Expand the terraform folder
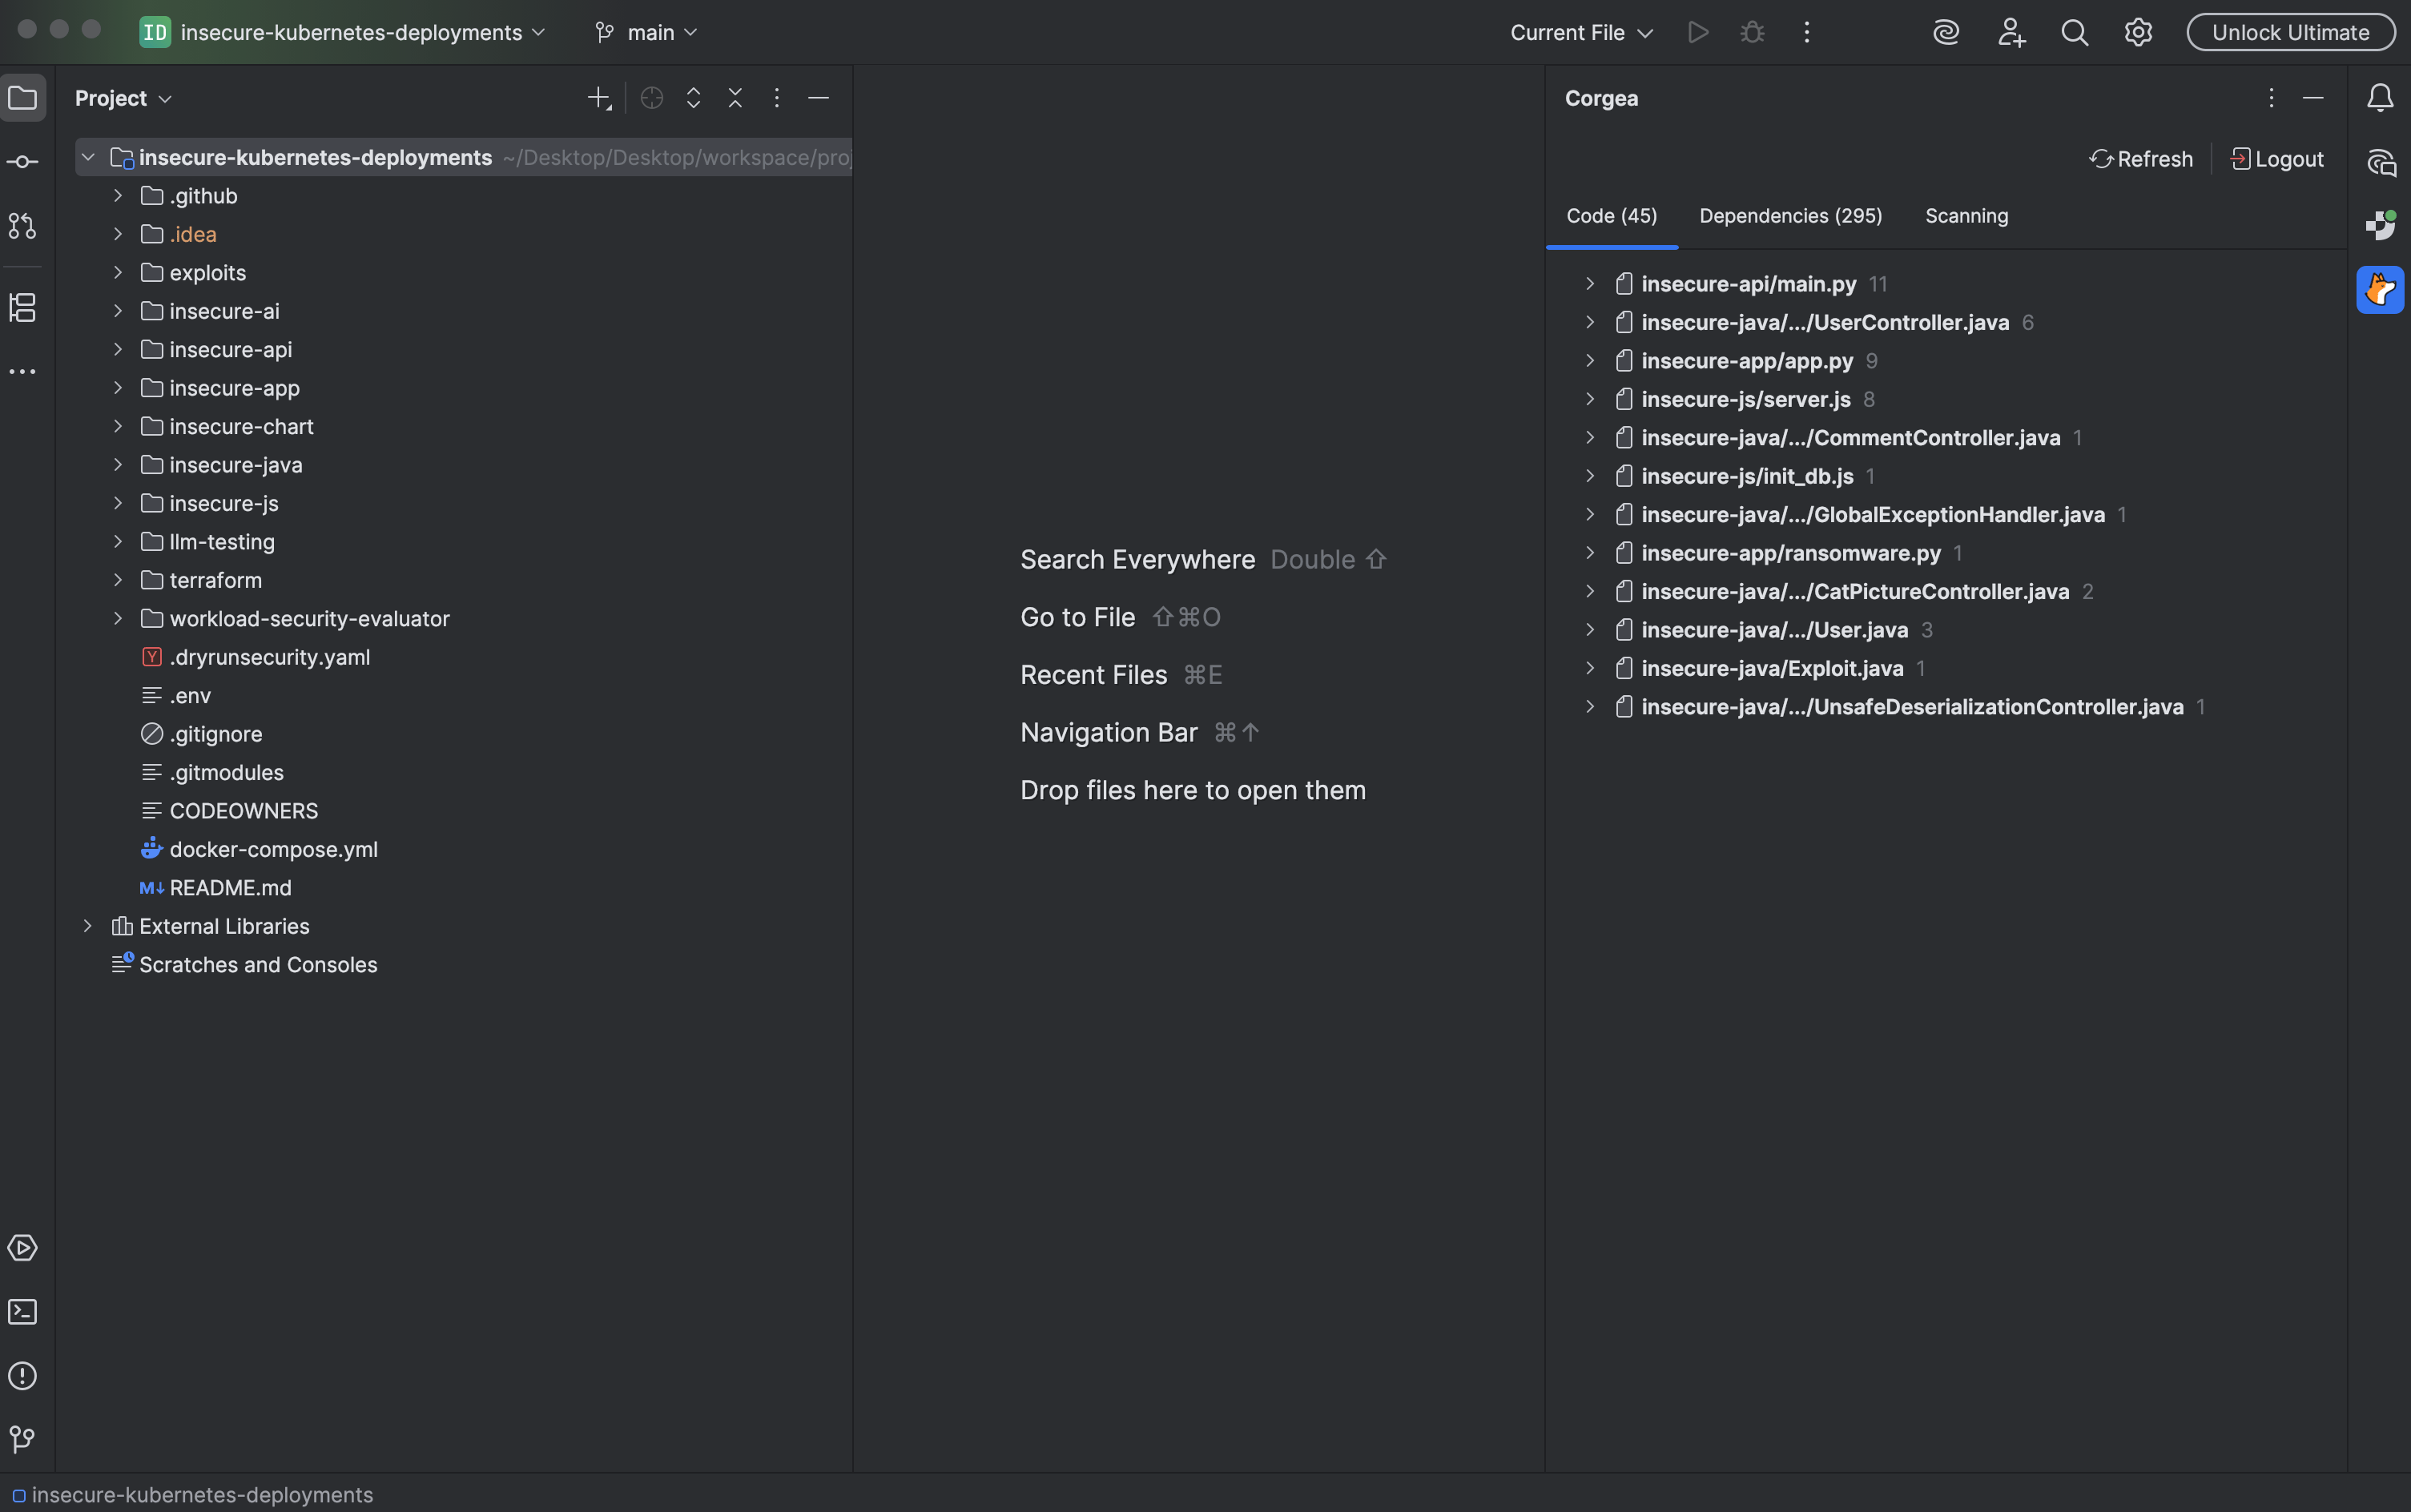 118,580
